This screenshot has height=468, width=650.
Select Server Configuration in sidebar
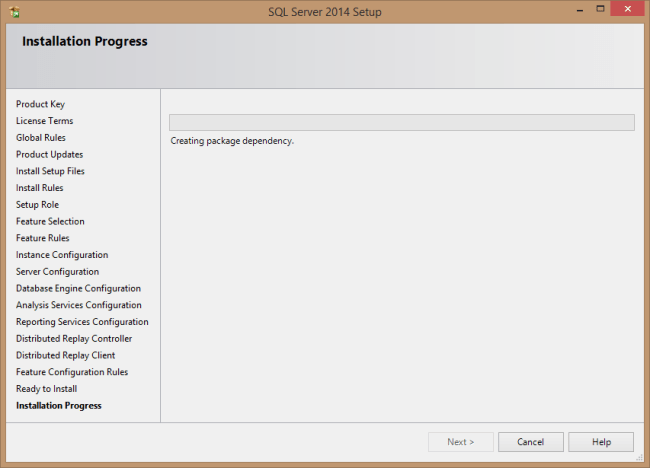coord(57,272)
